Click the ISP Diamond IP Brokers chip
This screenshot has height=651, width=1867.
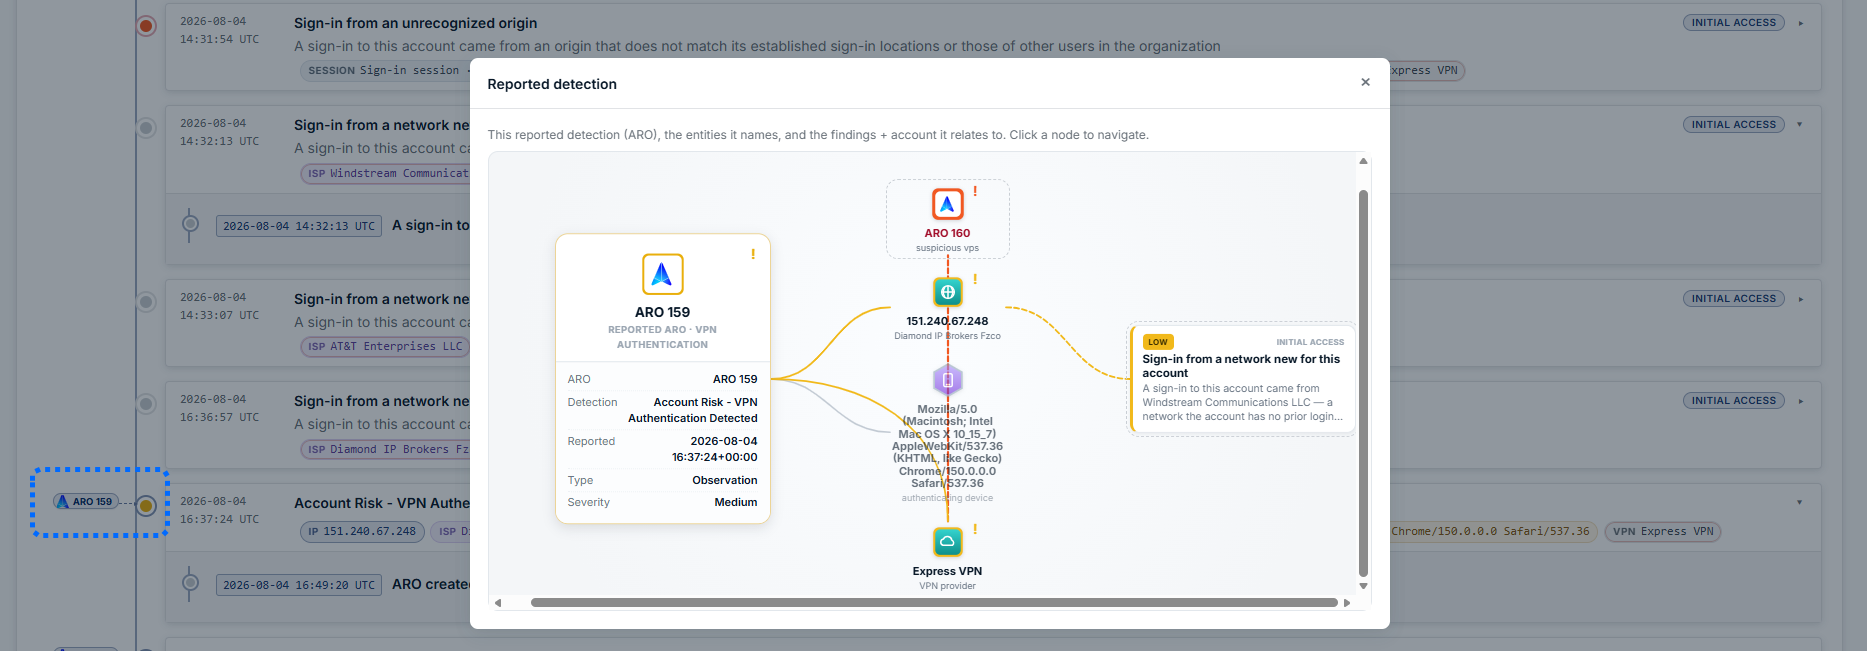[x=385, y=450]
